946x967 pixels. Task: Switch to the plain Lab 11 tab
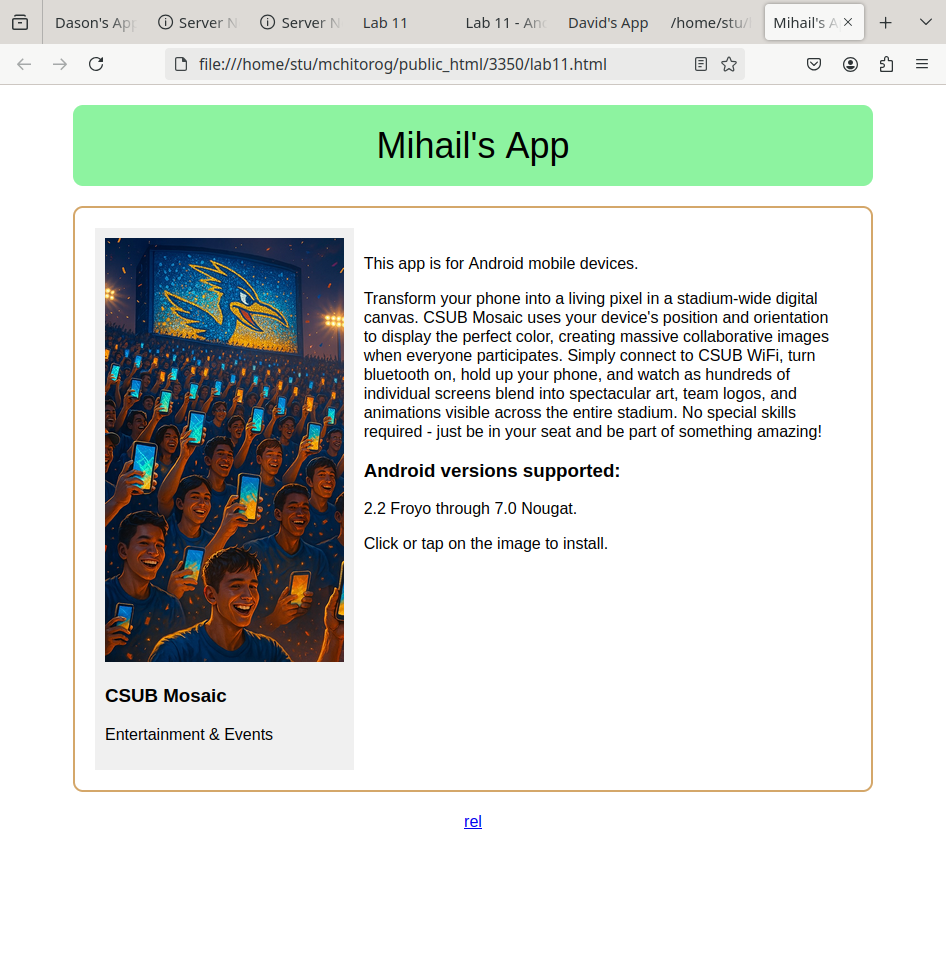(403, 23)
